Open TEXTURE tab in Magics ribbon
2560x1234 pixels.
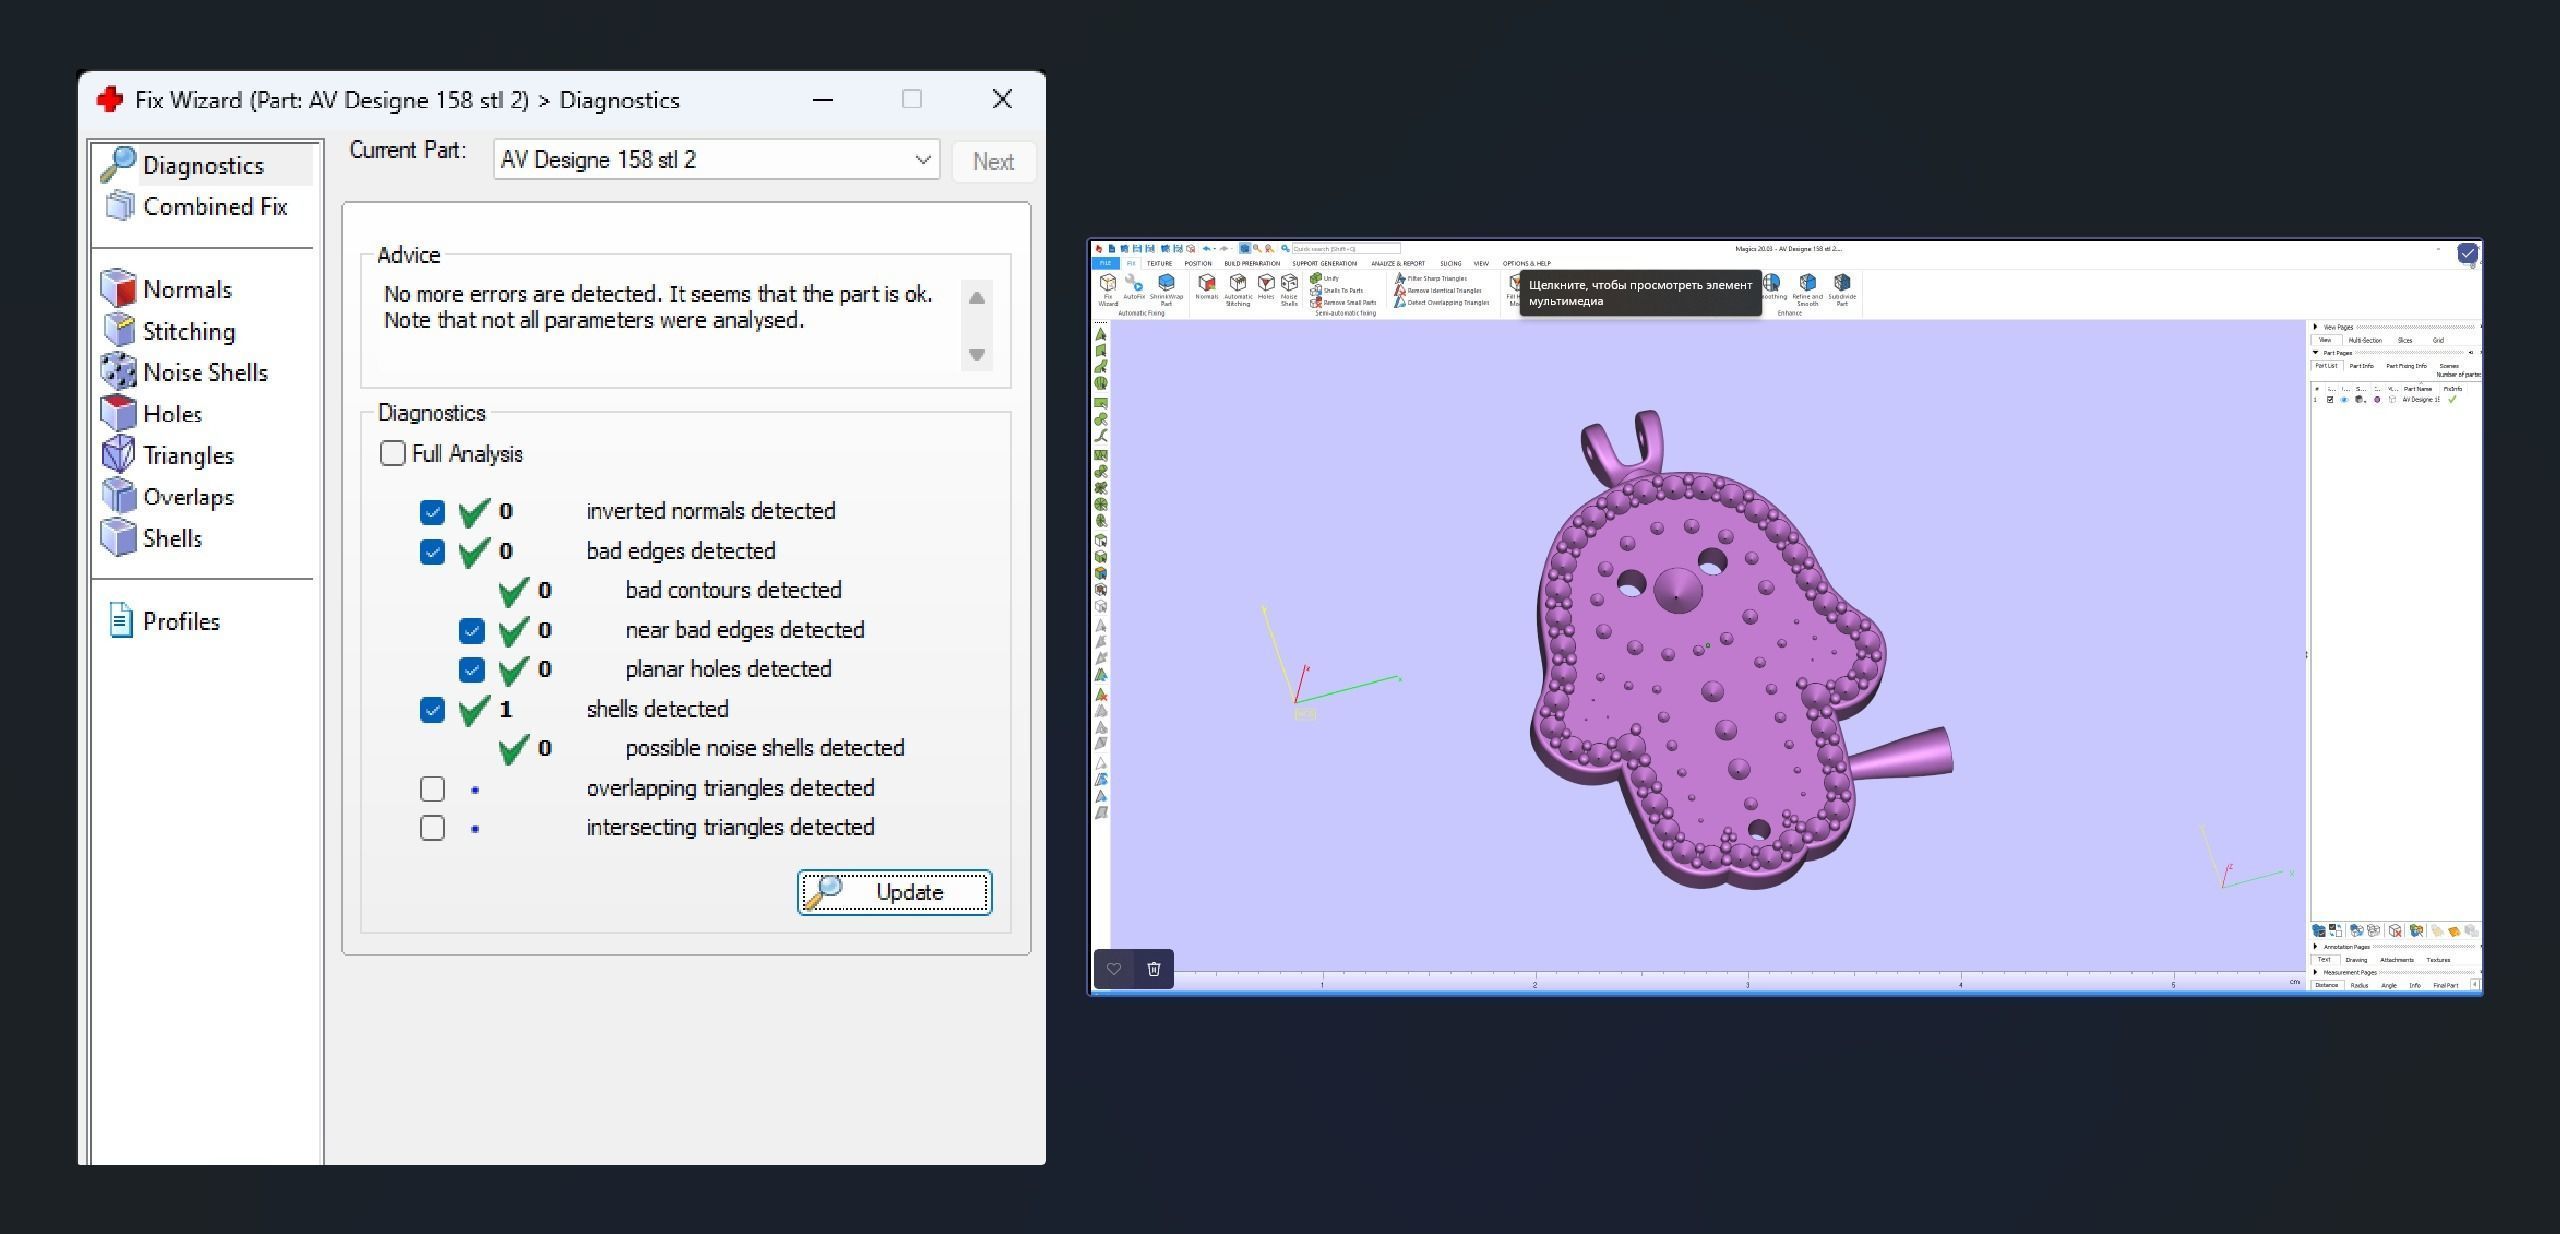tap(1159, 263)
